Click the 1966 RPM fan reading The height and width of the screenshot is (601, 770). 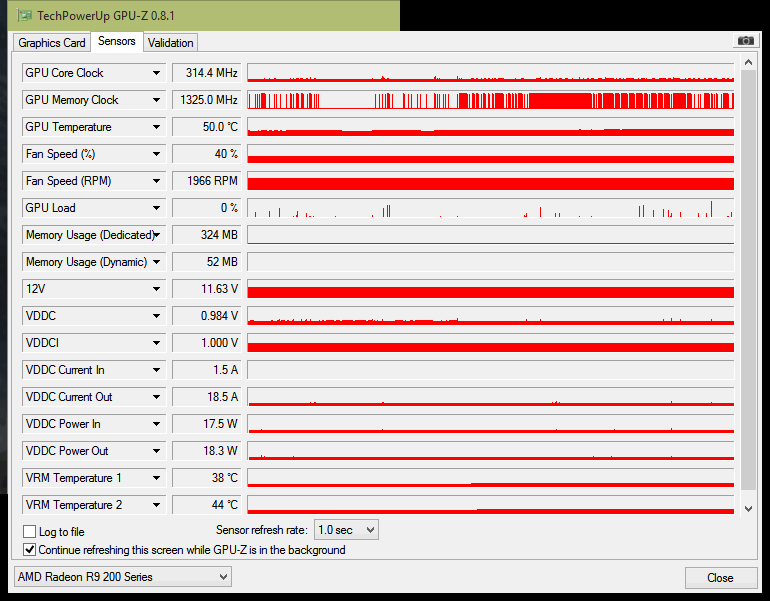coord(207,181)
